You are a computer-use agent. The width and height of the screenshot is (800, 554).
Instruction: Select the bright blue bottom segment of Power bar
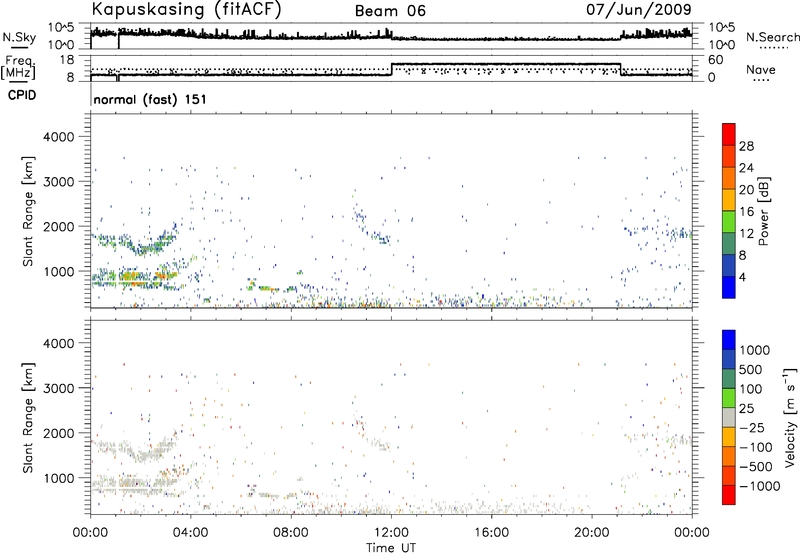tap(729, 287)
